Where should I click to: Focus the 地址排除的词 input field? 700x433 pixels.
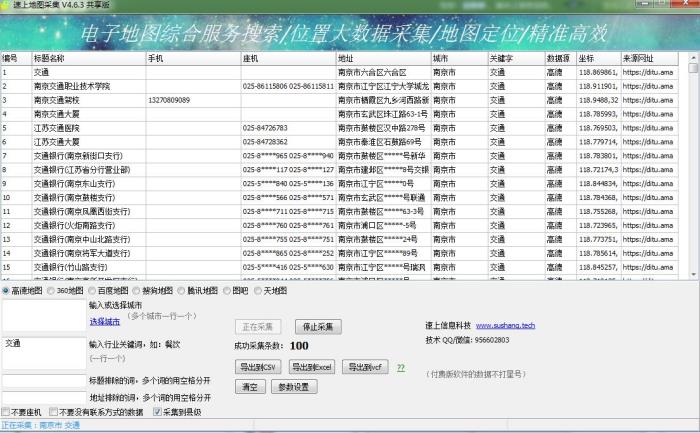[44, 398]
